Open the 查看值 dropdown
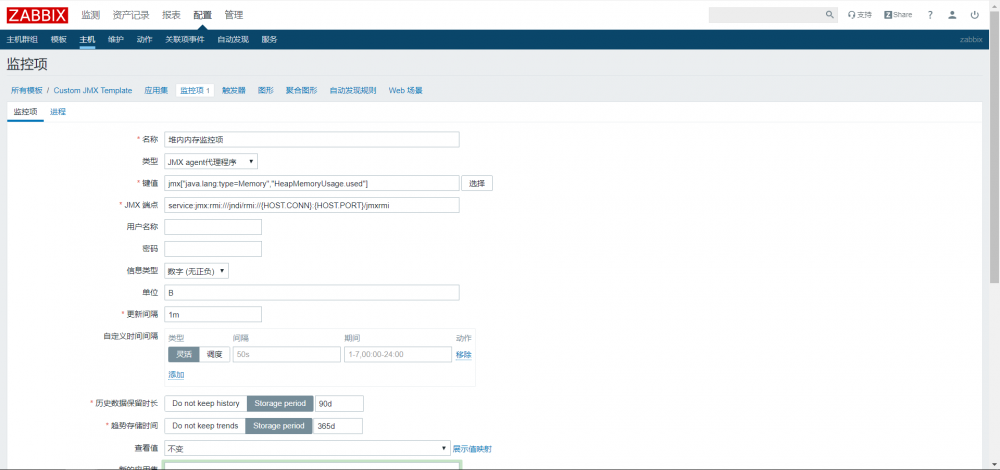 (307, 448)
